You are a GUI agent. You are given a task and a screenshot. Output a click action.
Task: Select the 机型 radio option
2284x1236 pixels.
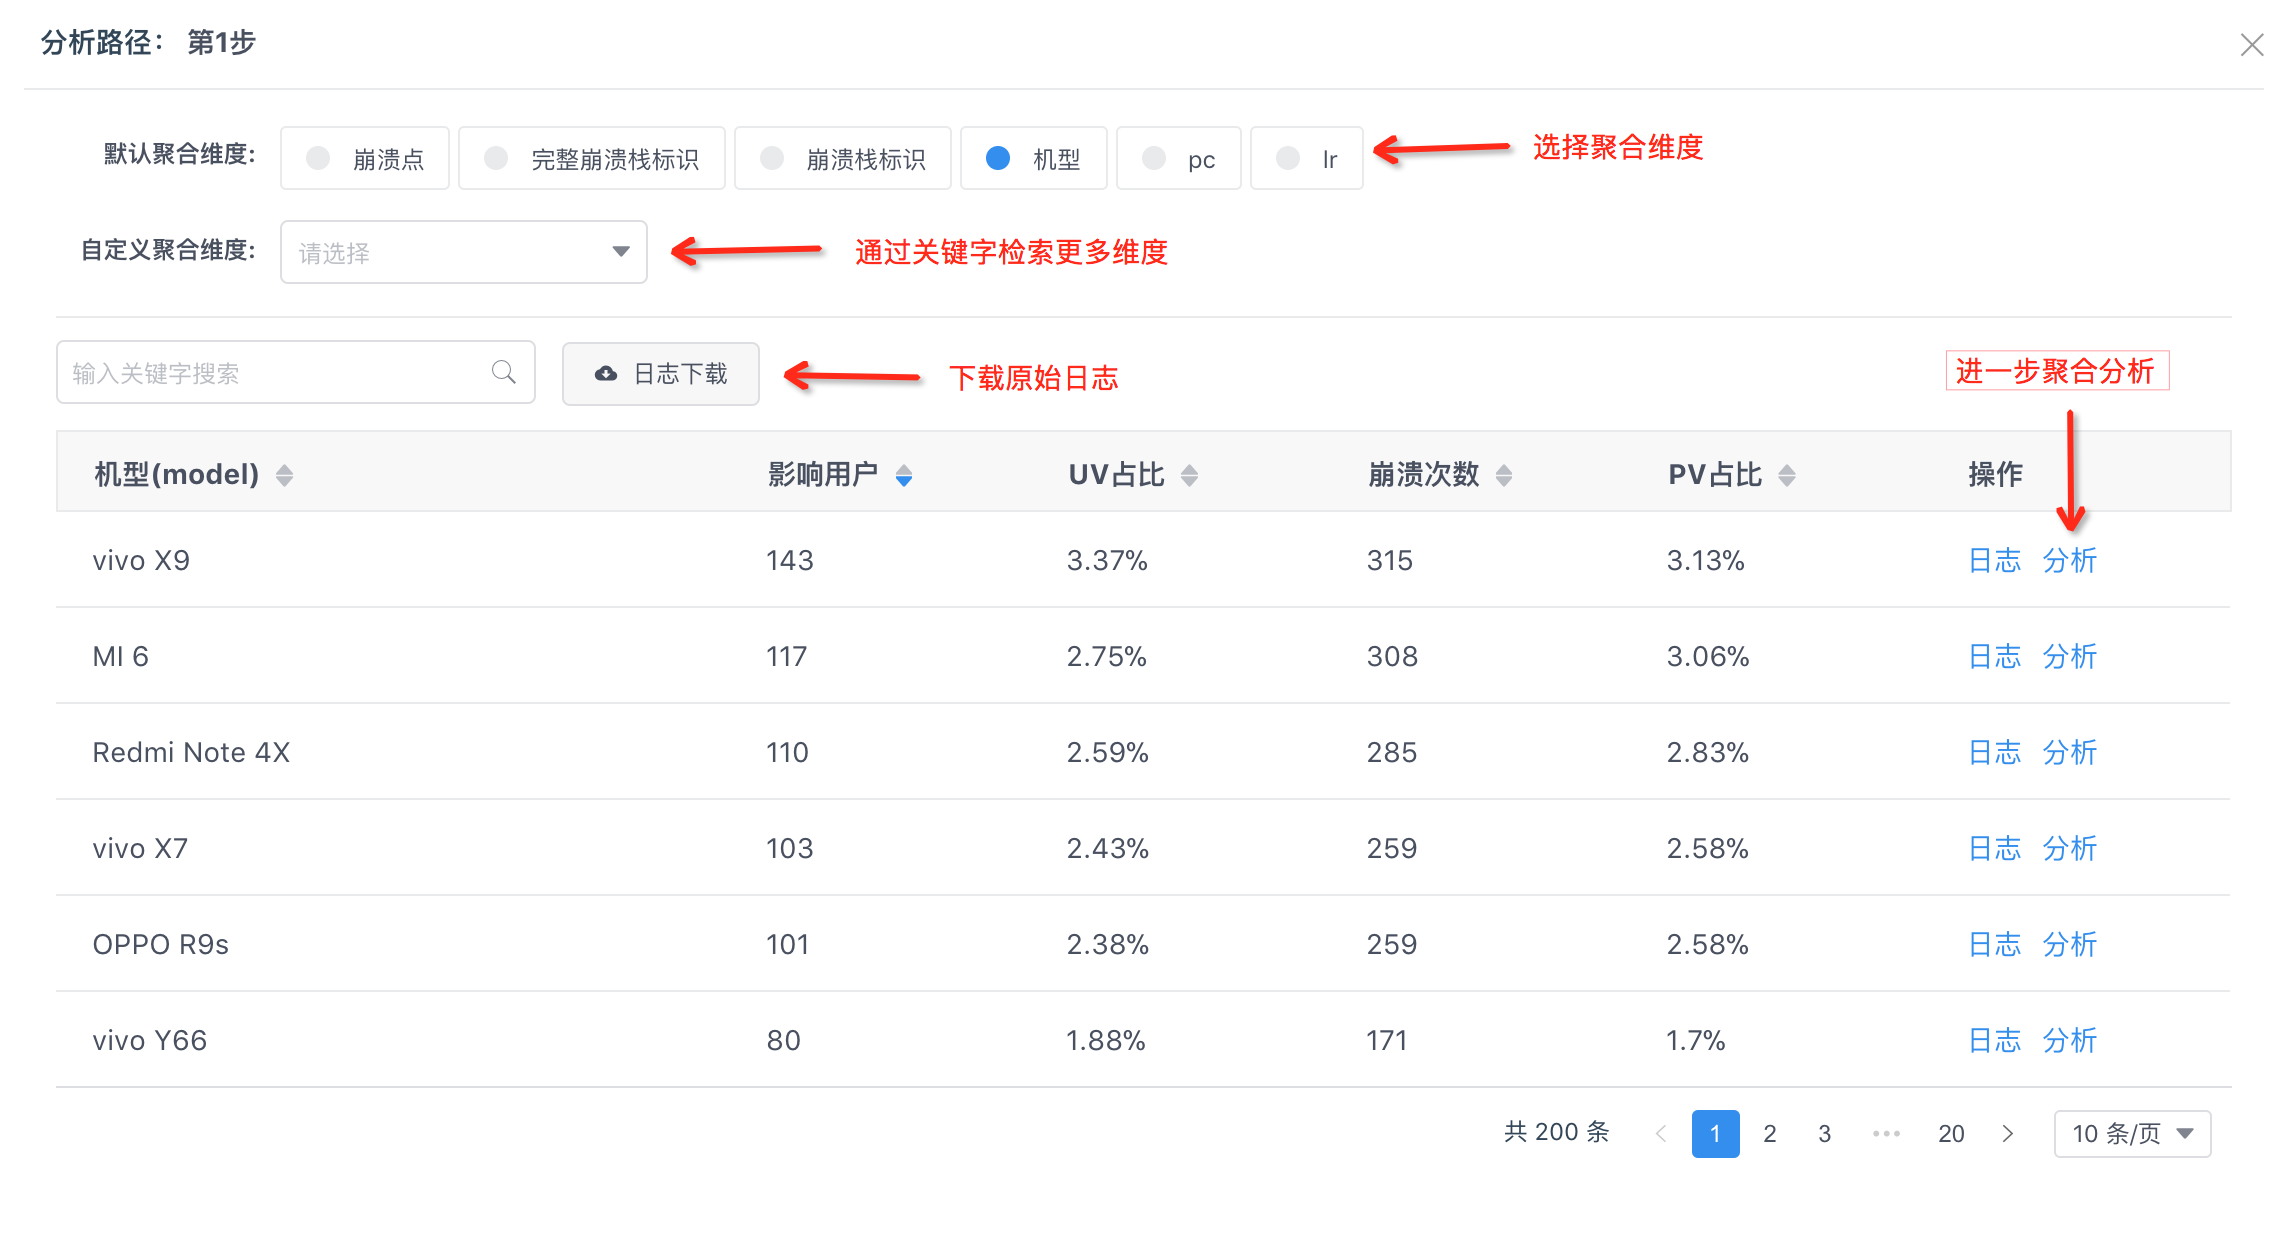(1033, 158)
